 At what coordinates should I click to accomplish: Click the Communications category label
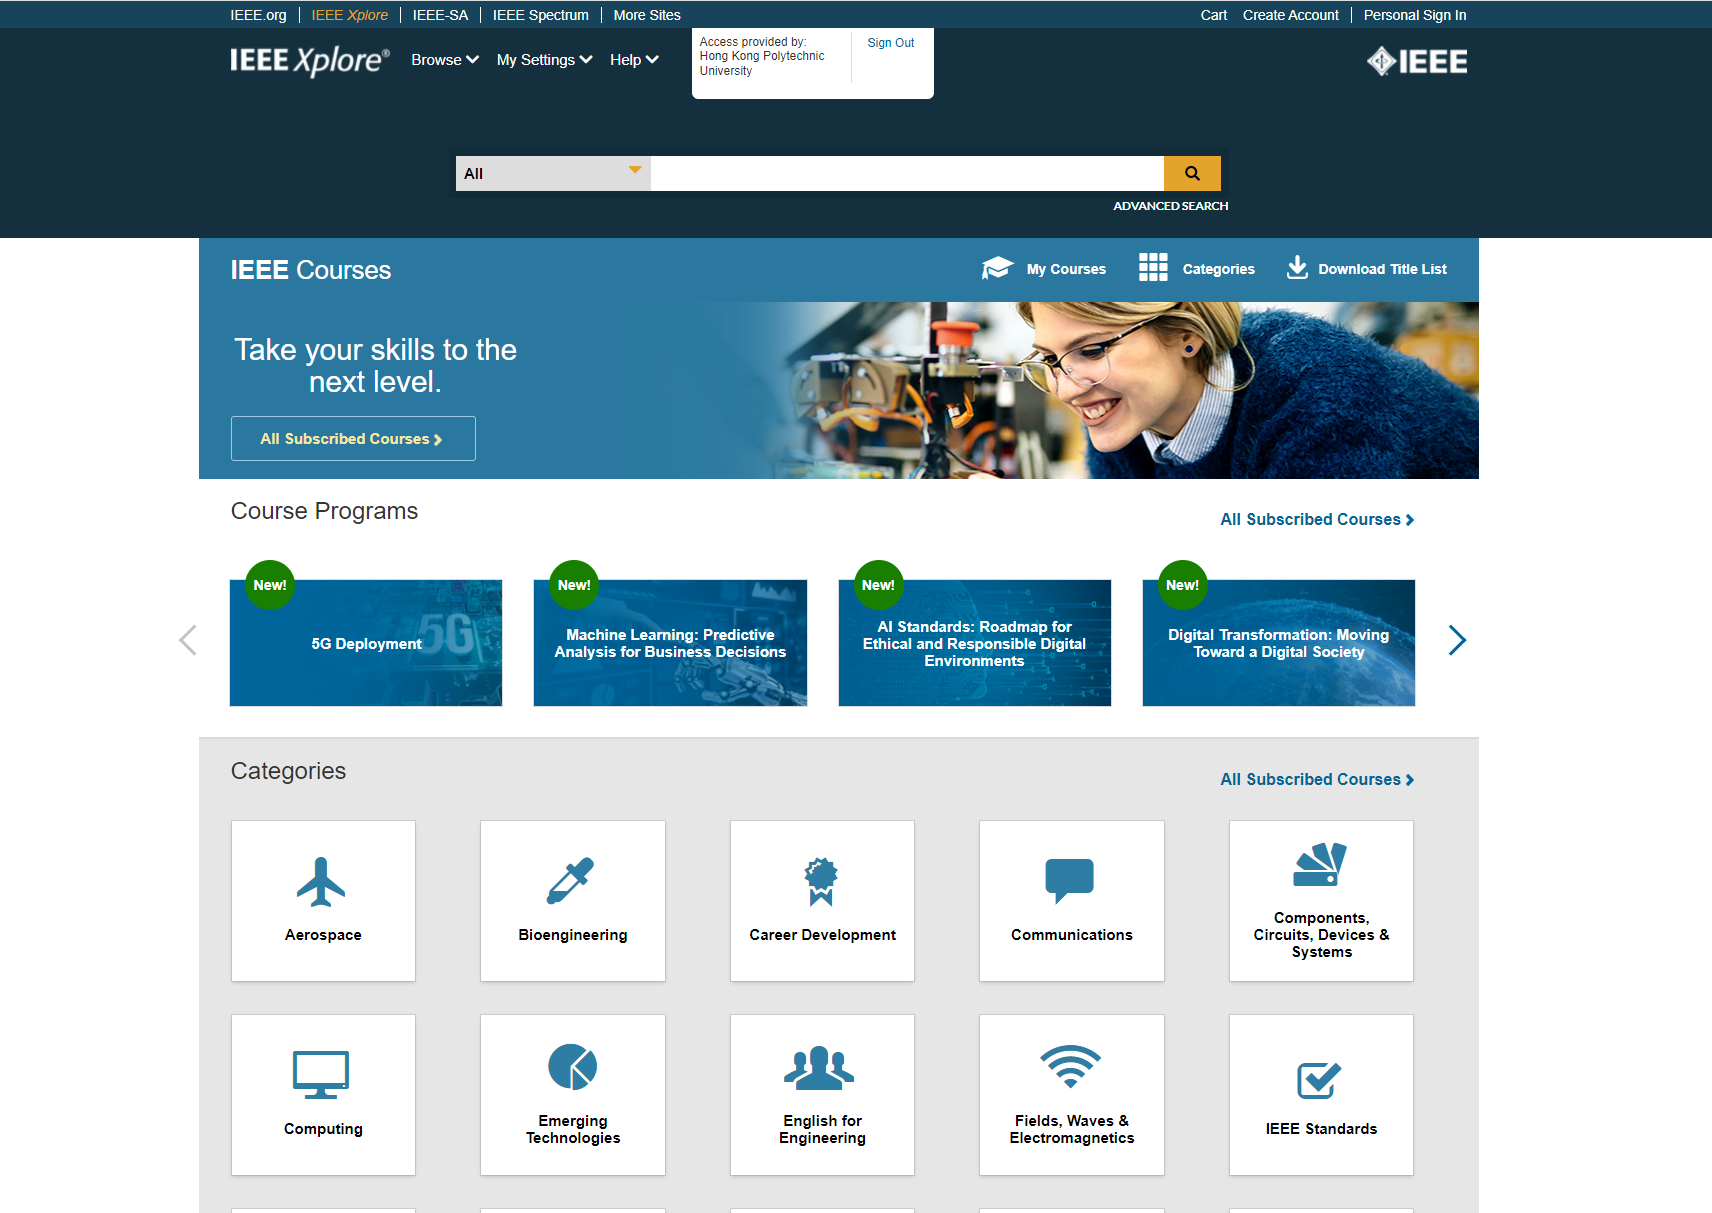click(x=1072, y=935)
